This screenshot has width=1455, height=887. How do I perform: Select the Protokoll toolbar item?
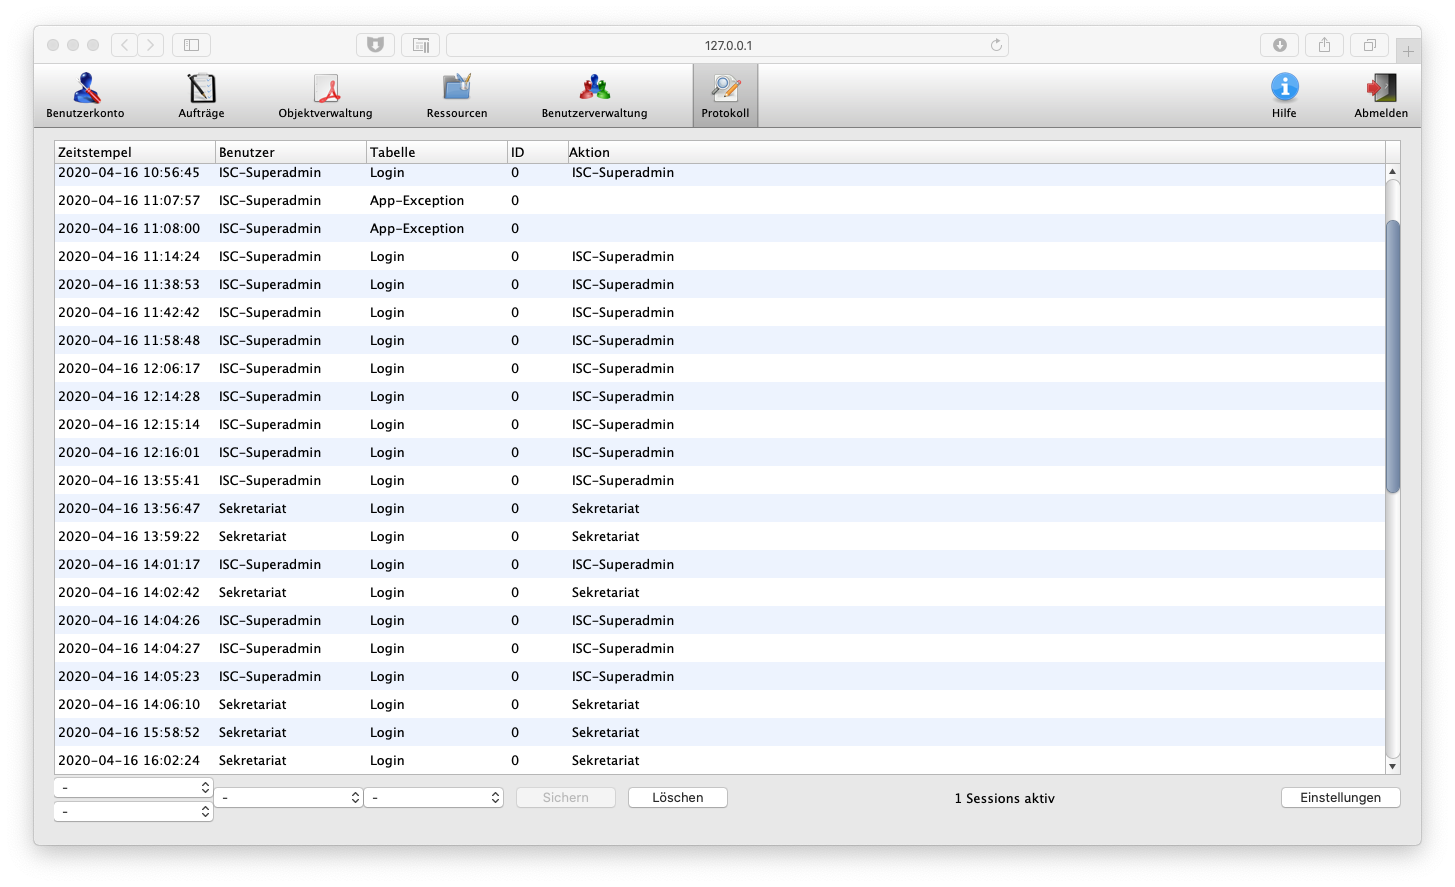(725, 96)
